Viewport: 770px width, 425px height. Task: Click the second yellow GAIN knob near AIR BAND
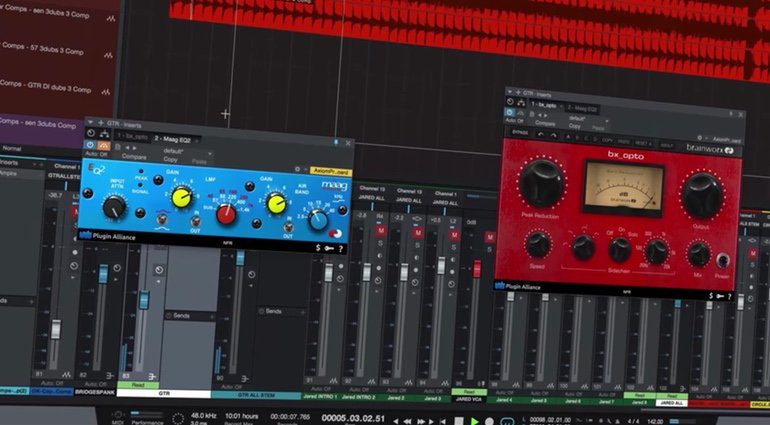click(276, 203)
